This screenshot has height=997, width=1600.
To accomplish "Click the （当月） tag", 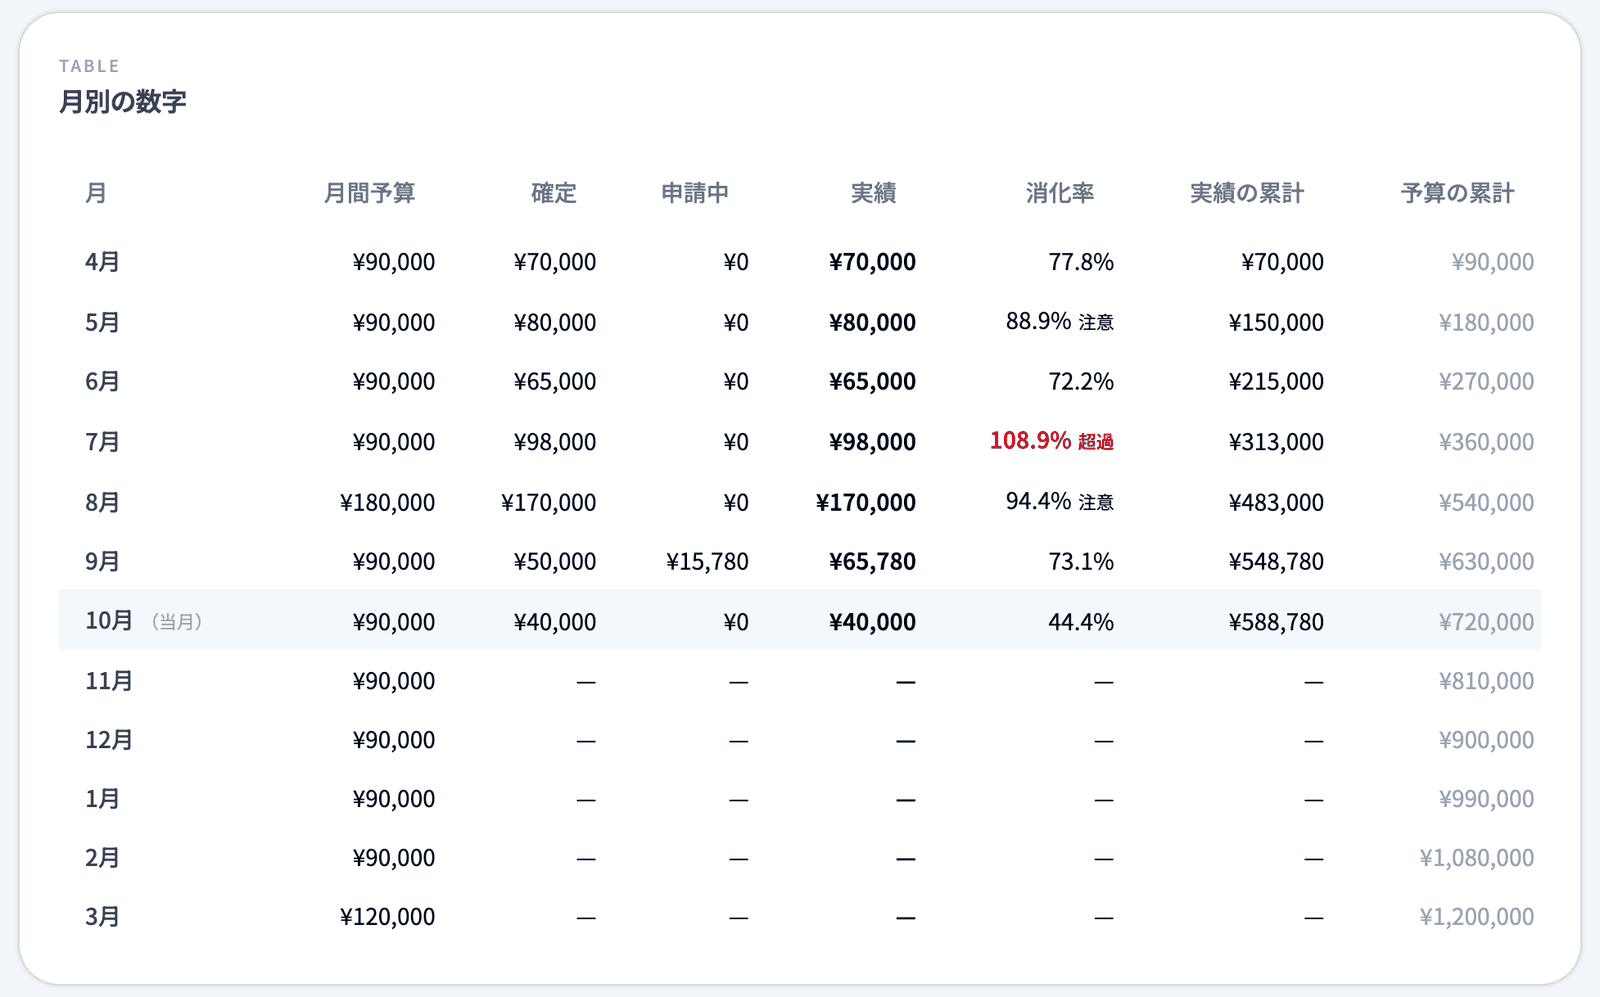I will 177,622.
